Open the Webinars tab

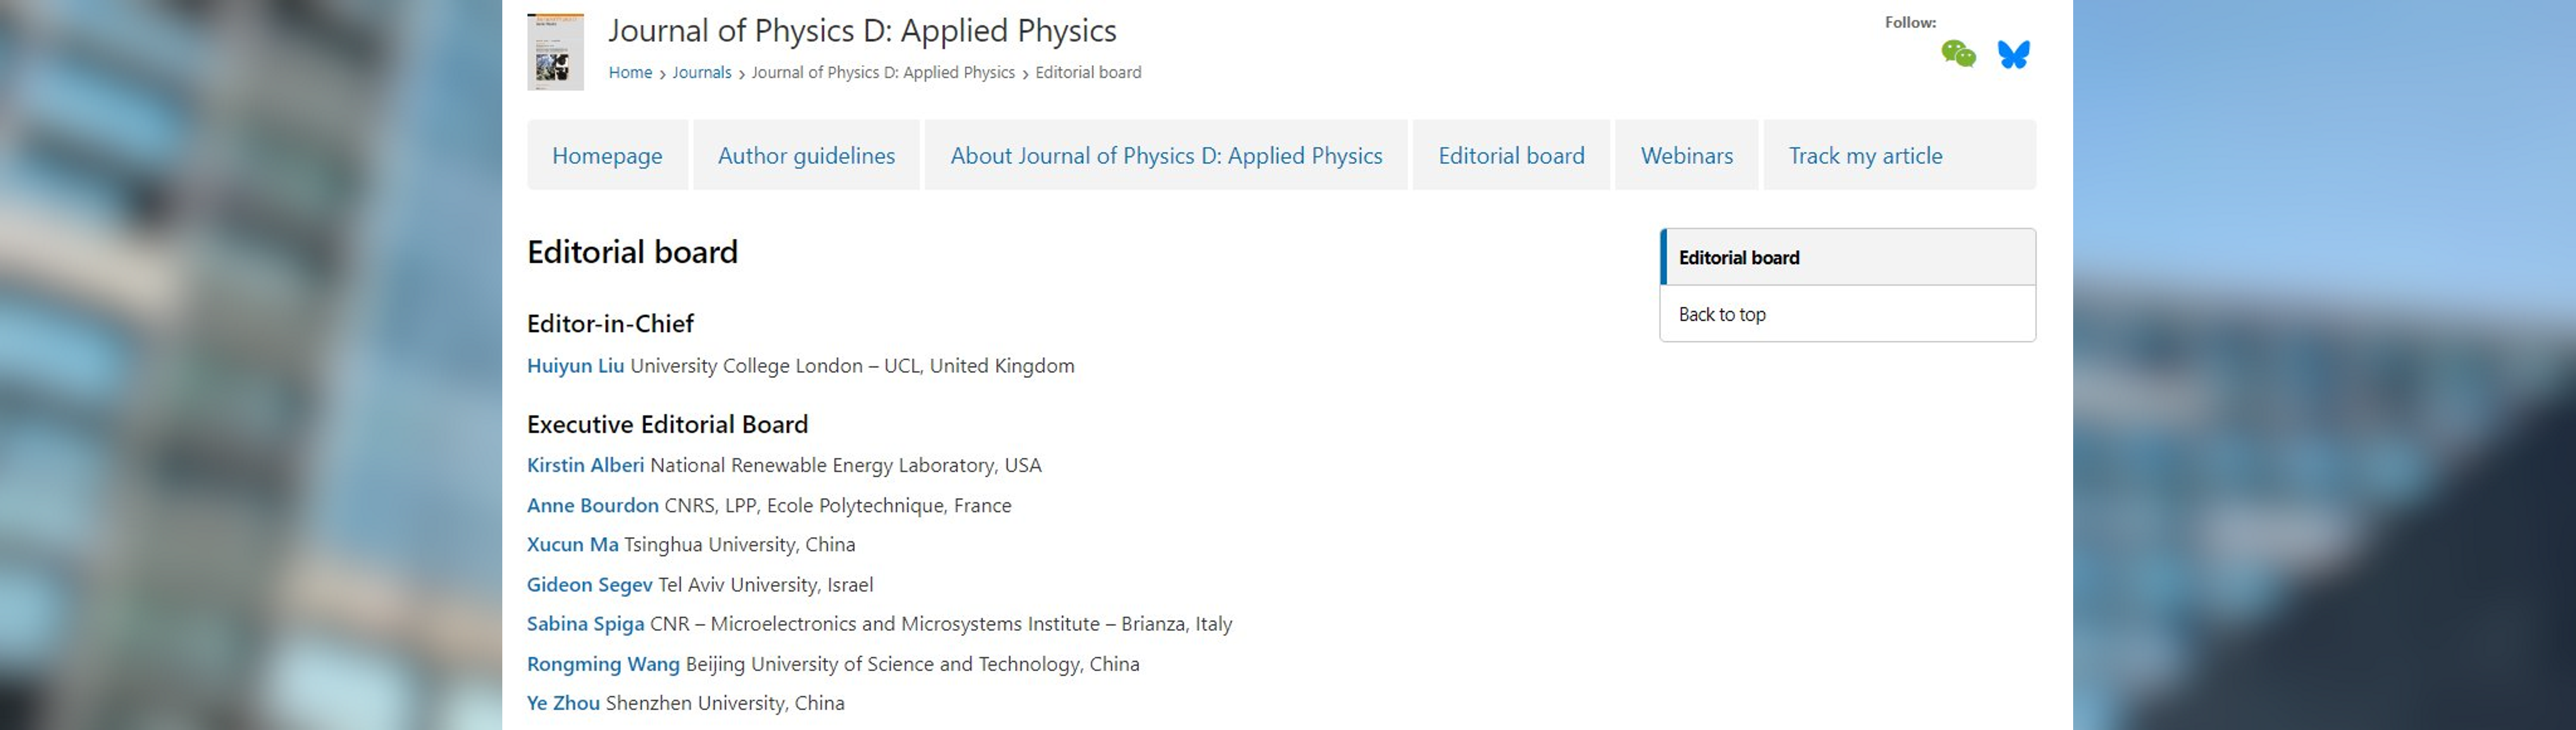click(x=1686, y=155)
